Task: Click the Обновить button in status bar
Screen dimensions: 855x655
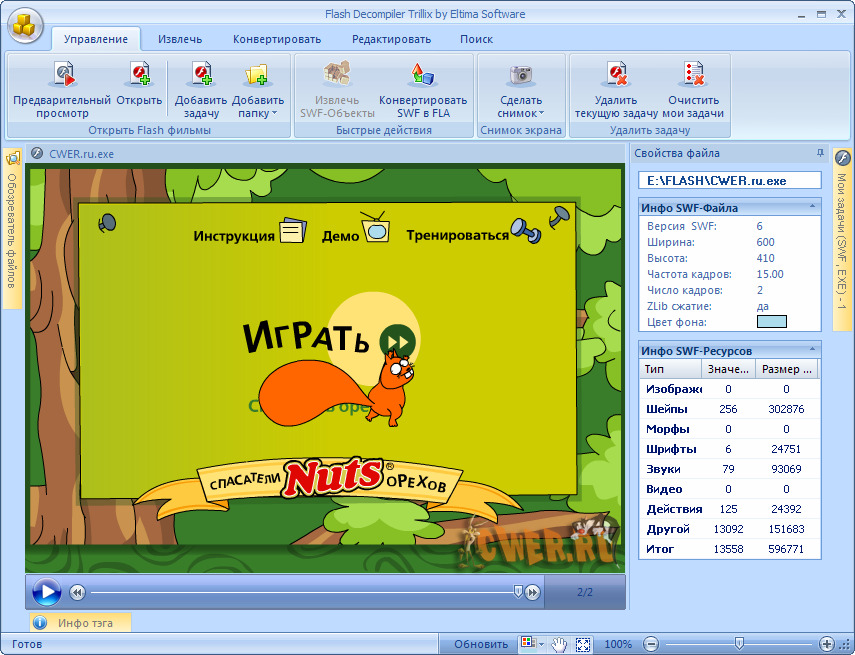Action: tap(480, 644)
